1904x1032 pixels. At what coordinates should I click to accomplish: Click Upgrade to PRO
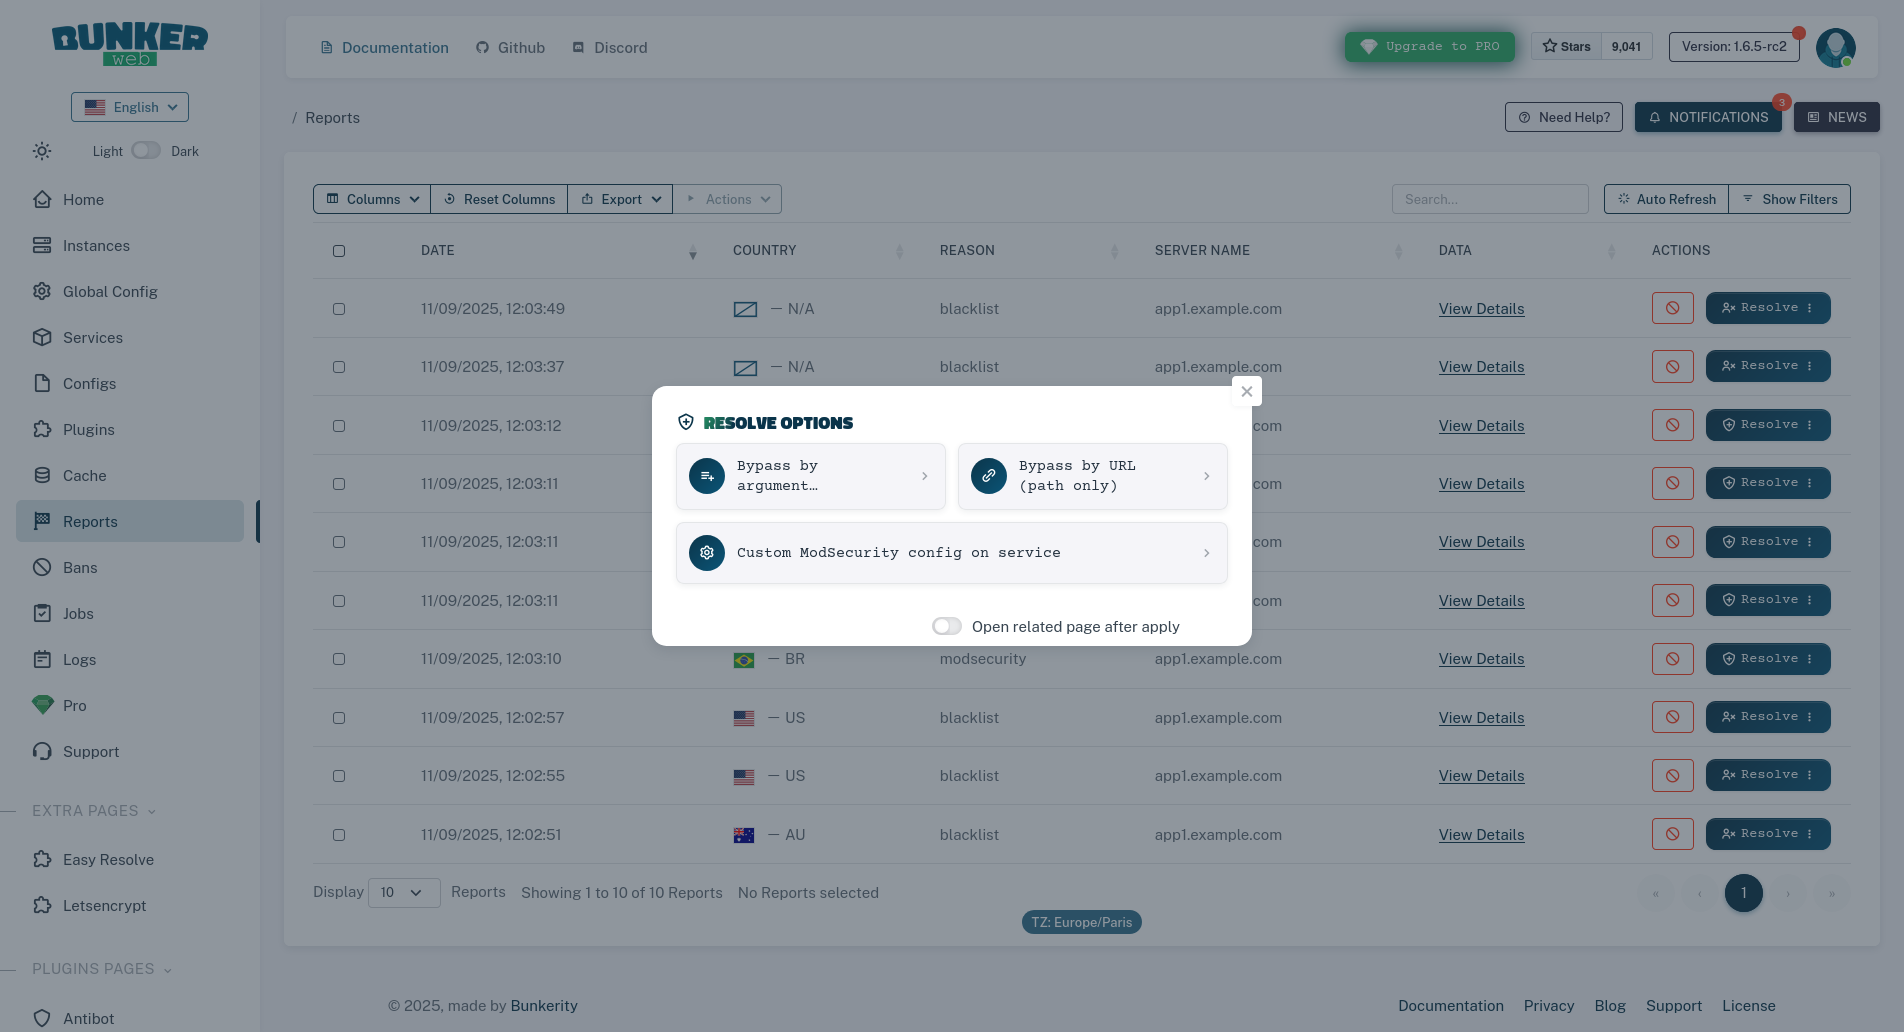[x=1429, y=46]
